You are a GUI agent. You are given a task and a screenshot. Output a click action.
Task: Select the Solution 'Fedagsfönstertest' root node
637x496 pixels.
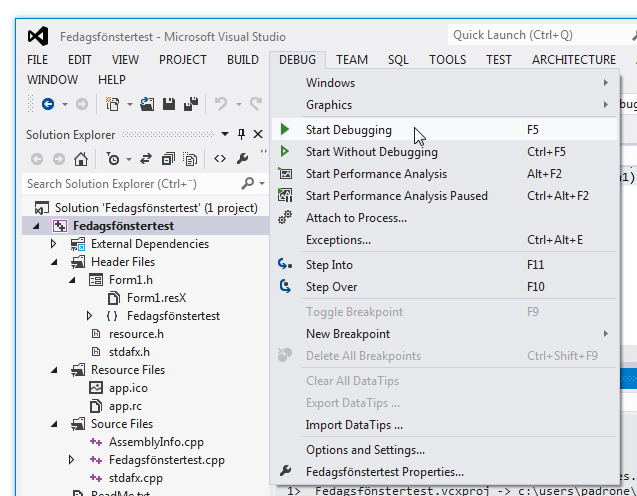pyautogui.click(x=156, y=208)
